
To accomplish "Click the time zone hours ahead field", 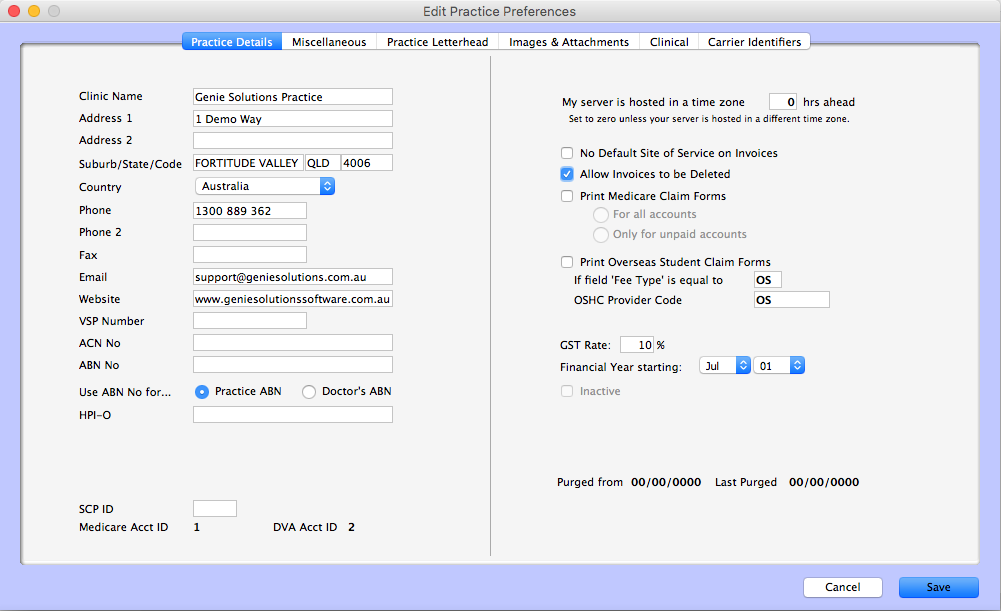I will coord(783,101).
